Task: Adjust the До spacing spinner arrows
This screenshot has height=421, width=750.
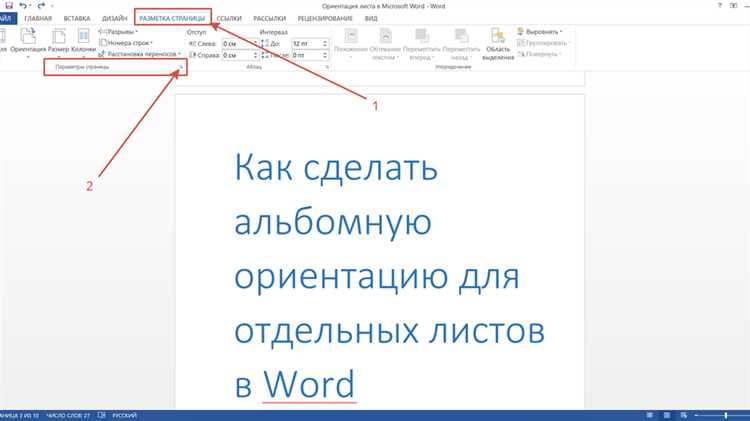Action: pyautogui.click(x=325, y=44)
